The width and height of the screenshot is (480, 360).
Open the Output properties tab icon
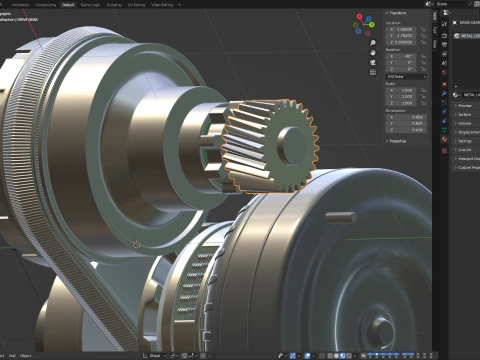444,45
